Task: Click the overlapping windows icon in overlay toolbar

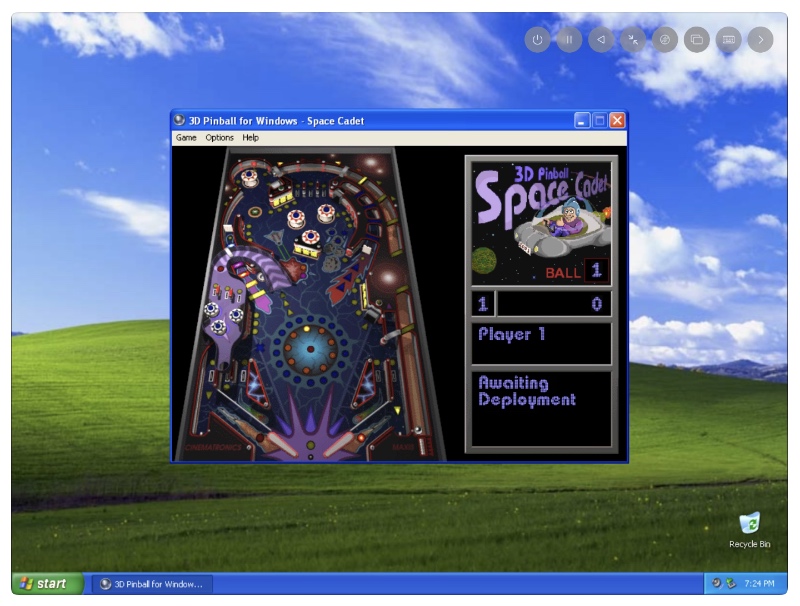Action: tap(697, 40)
